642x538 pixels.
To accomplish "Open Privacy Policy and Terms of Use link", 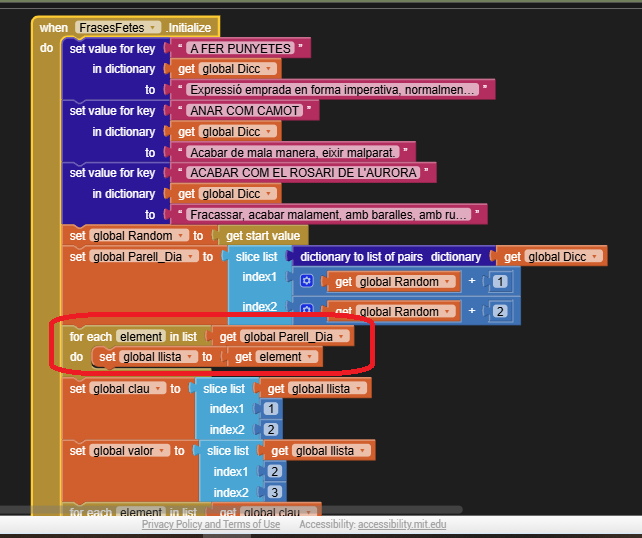I will [210, 525].
